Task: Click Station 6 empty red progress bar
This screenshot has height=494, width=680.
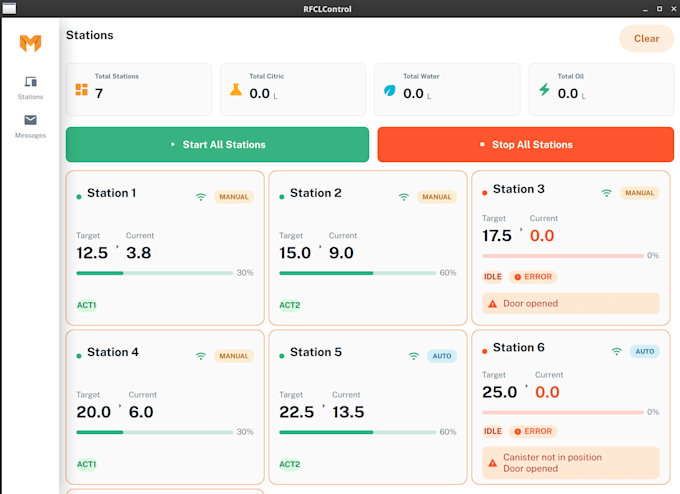Action: click(x=563, y=412)
